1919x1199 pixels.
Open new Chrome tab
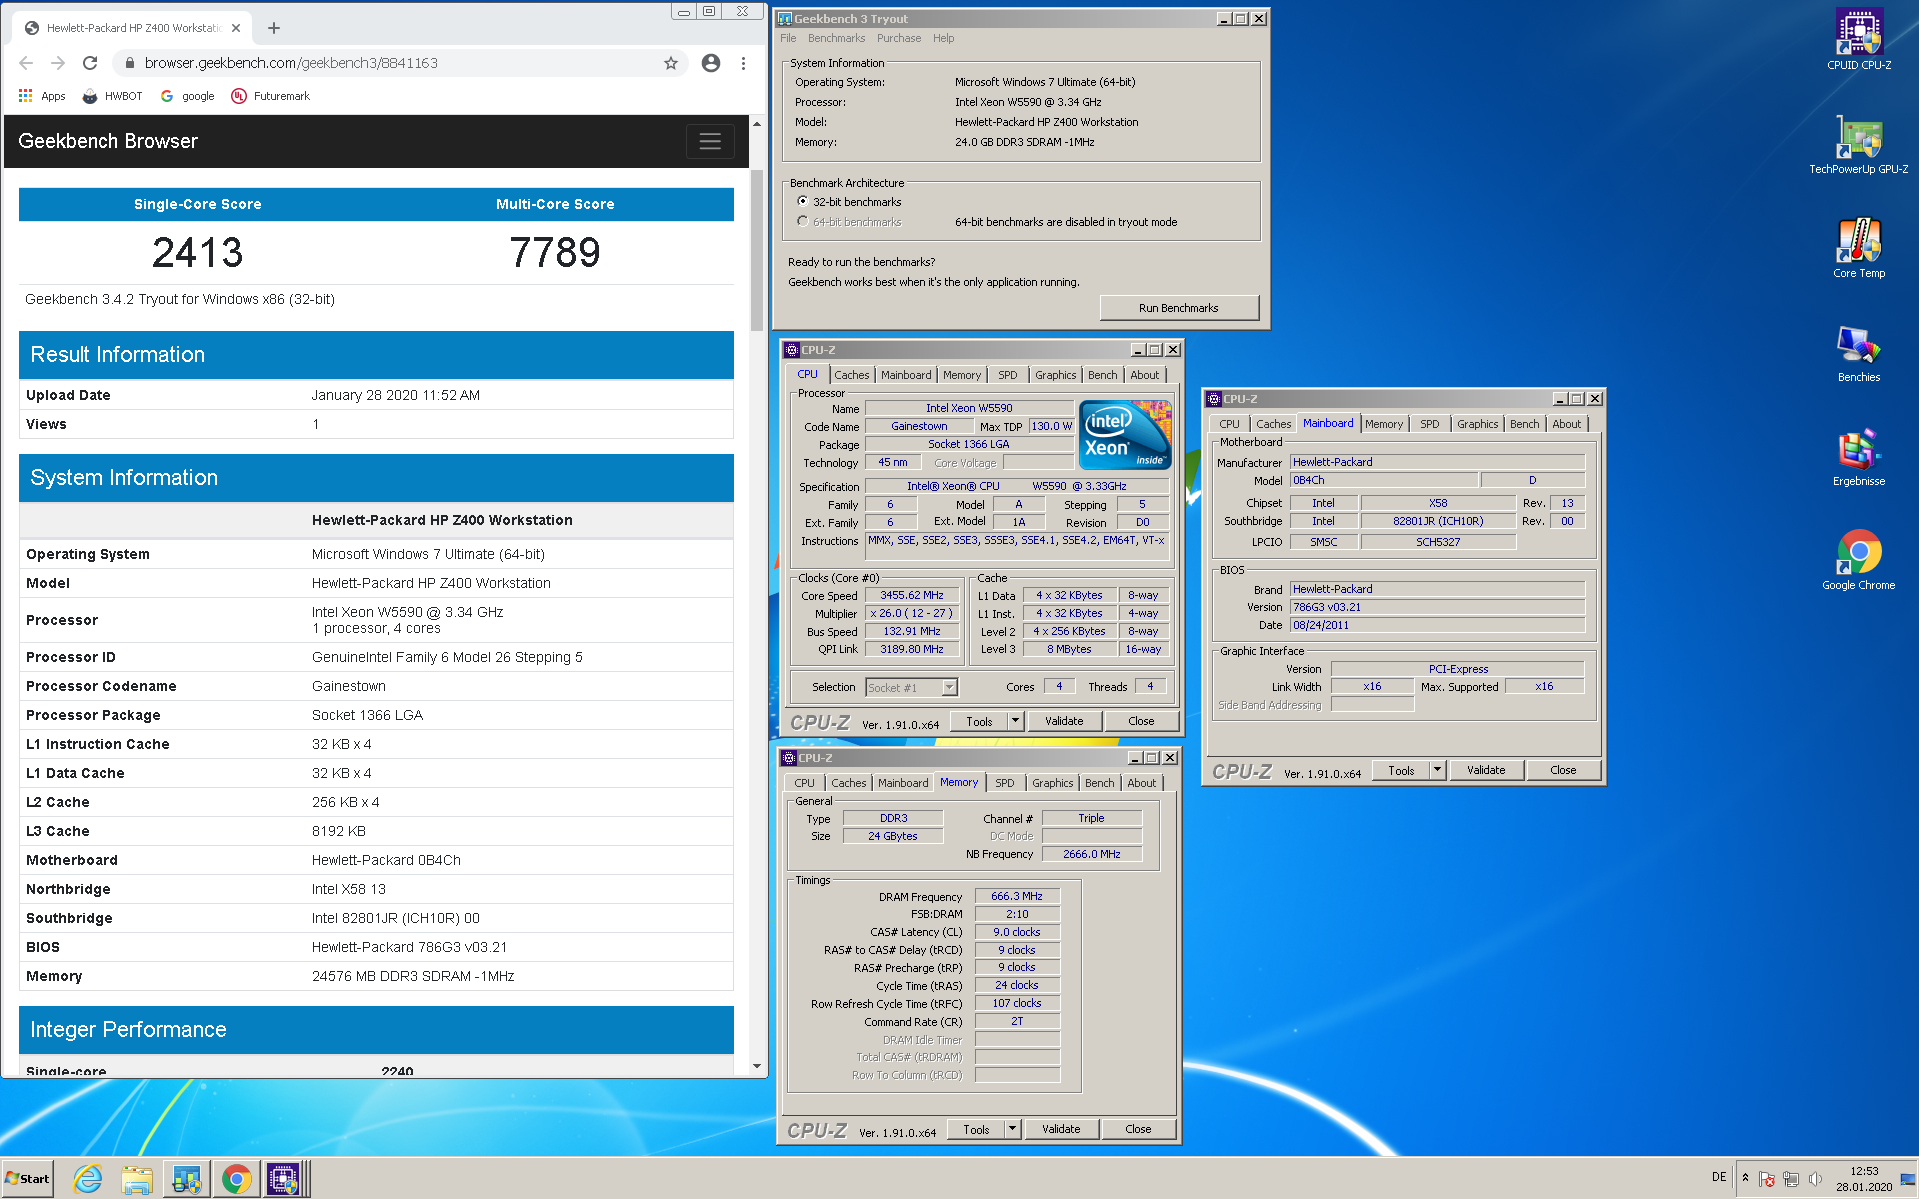pos(274,28)
